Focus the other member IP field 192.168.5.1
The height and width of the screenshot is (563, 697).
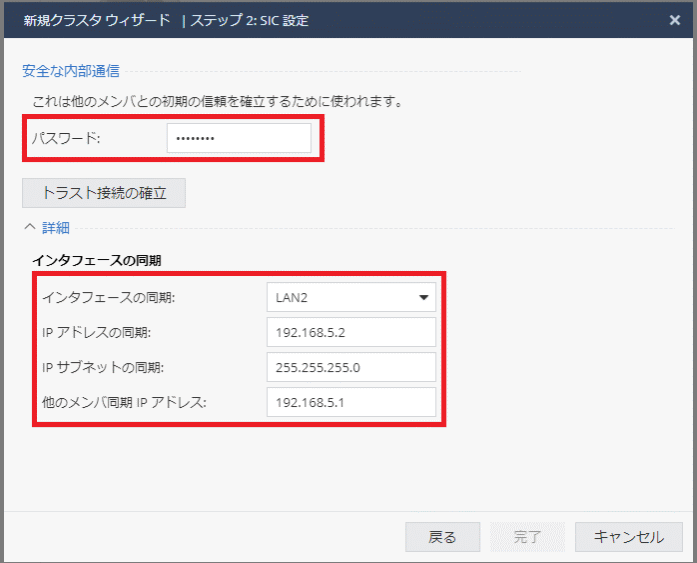351,402
